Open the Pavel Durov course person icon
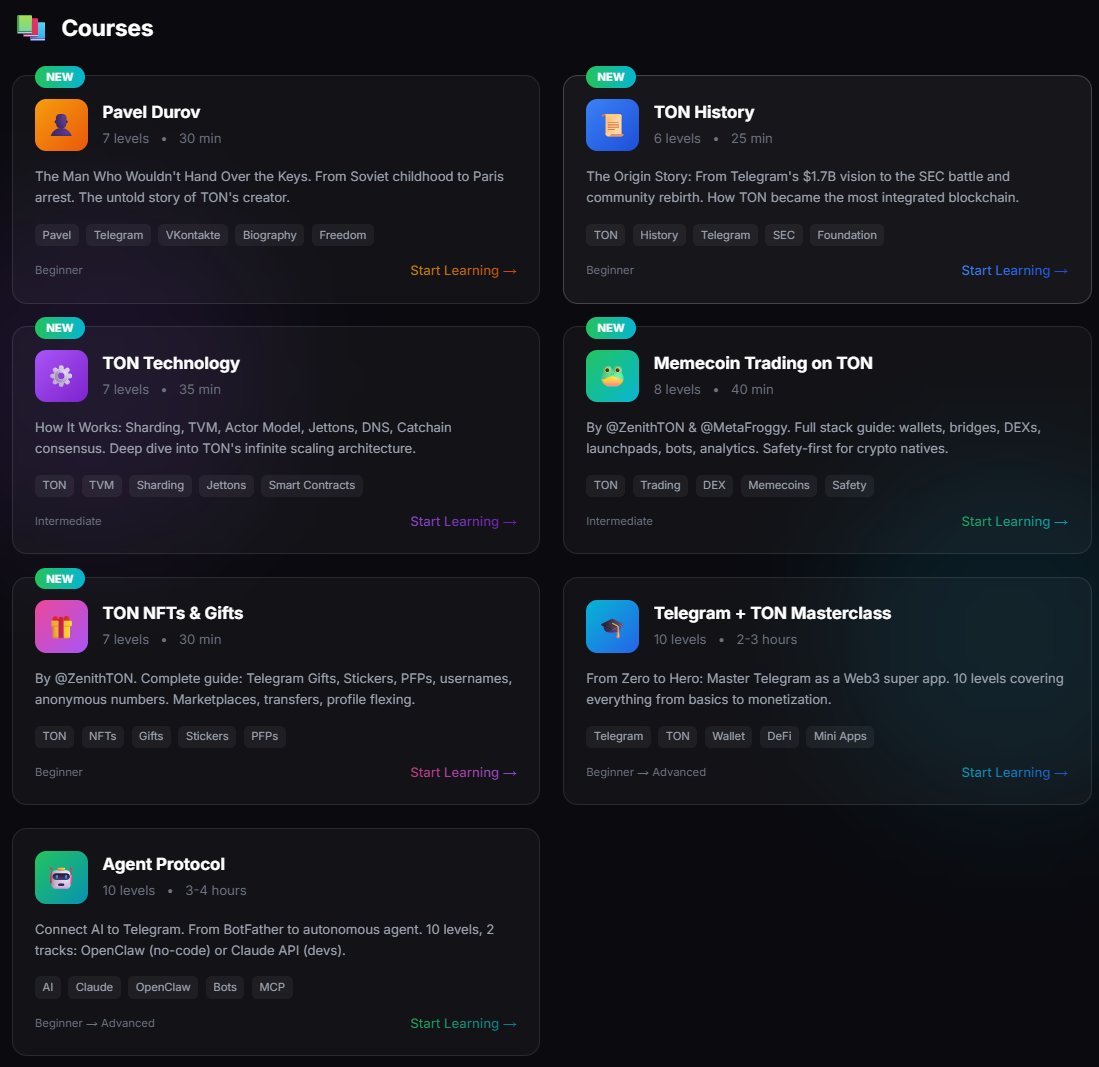Screen dimensions: 1099x1067 [x=62, y=125]
